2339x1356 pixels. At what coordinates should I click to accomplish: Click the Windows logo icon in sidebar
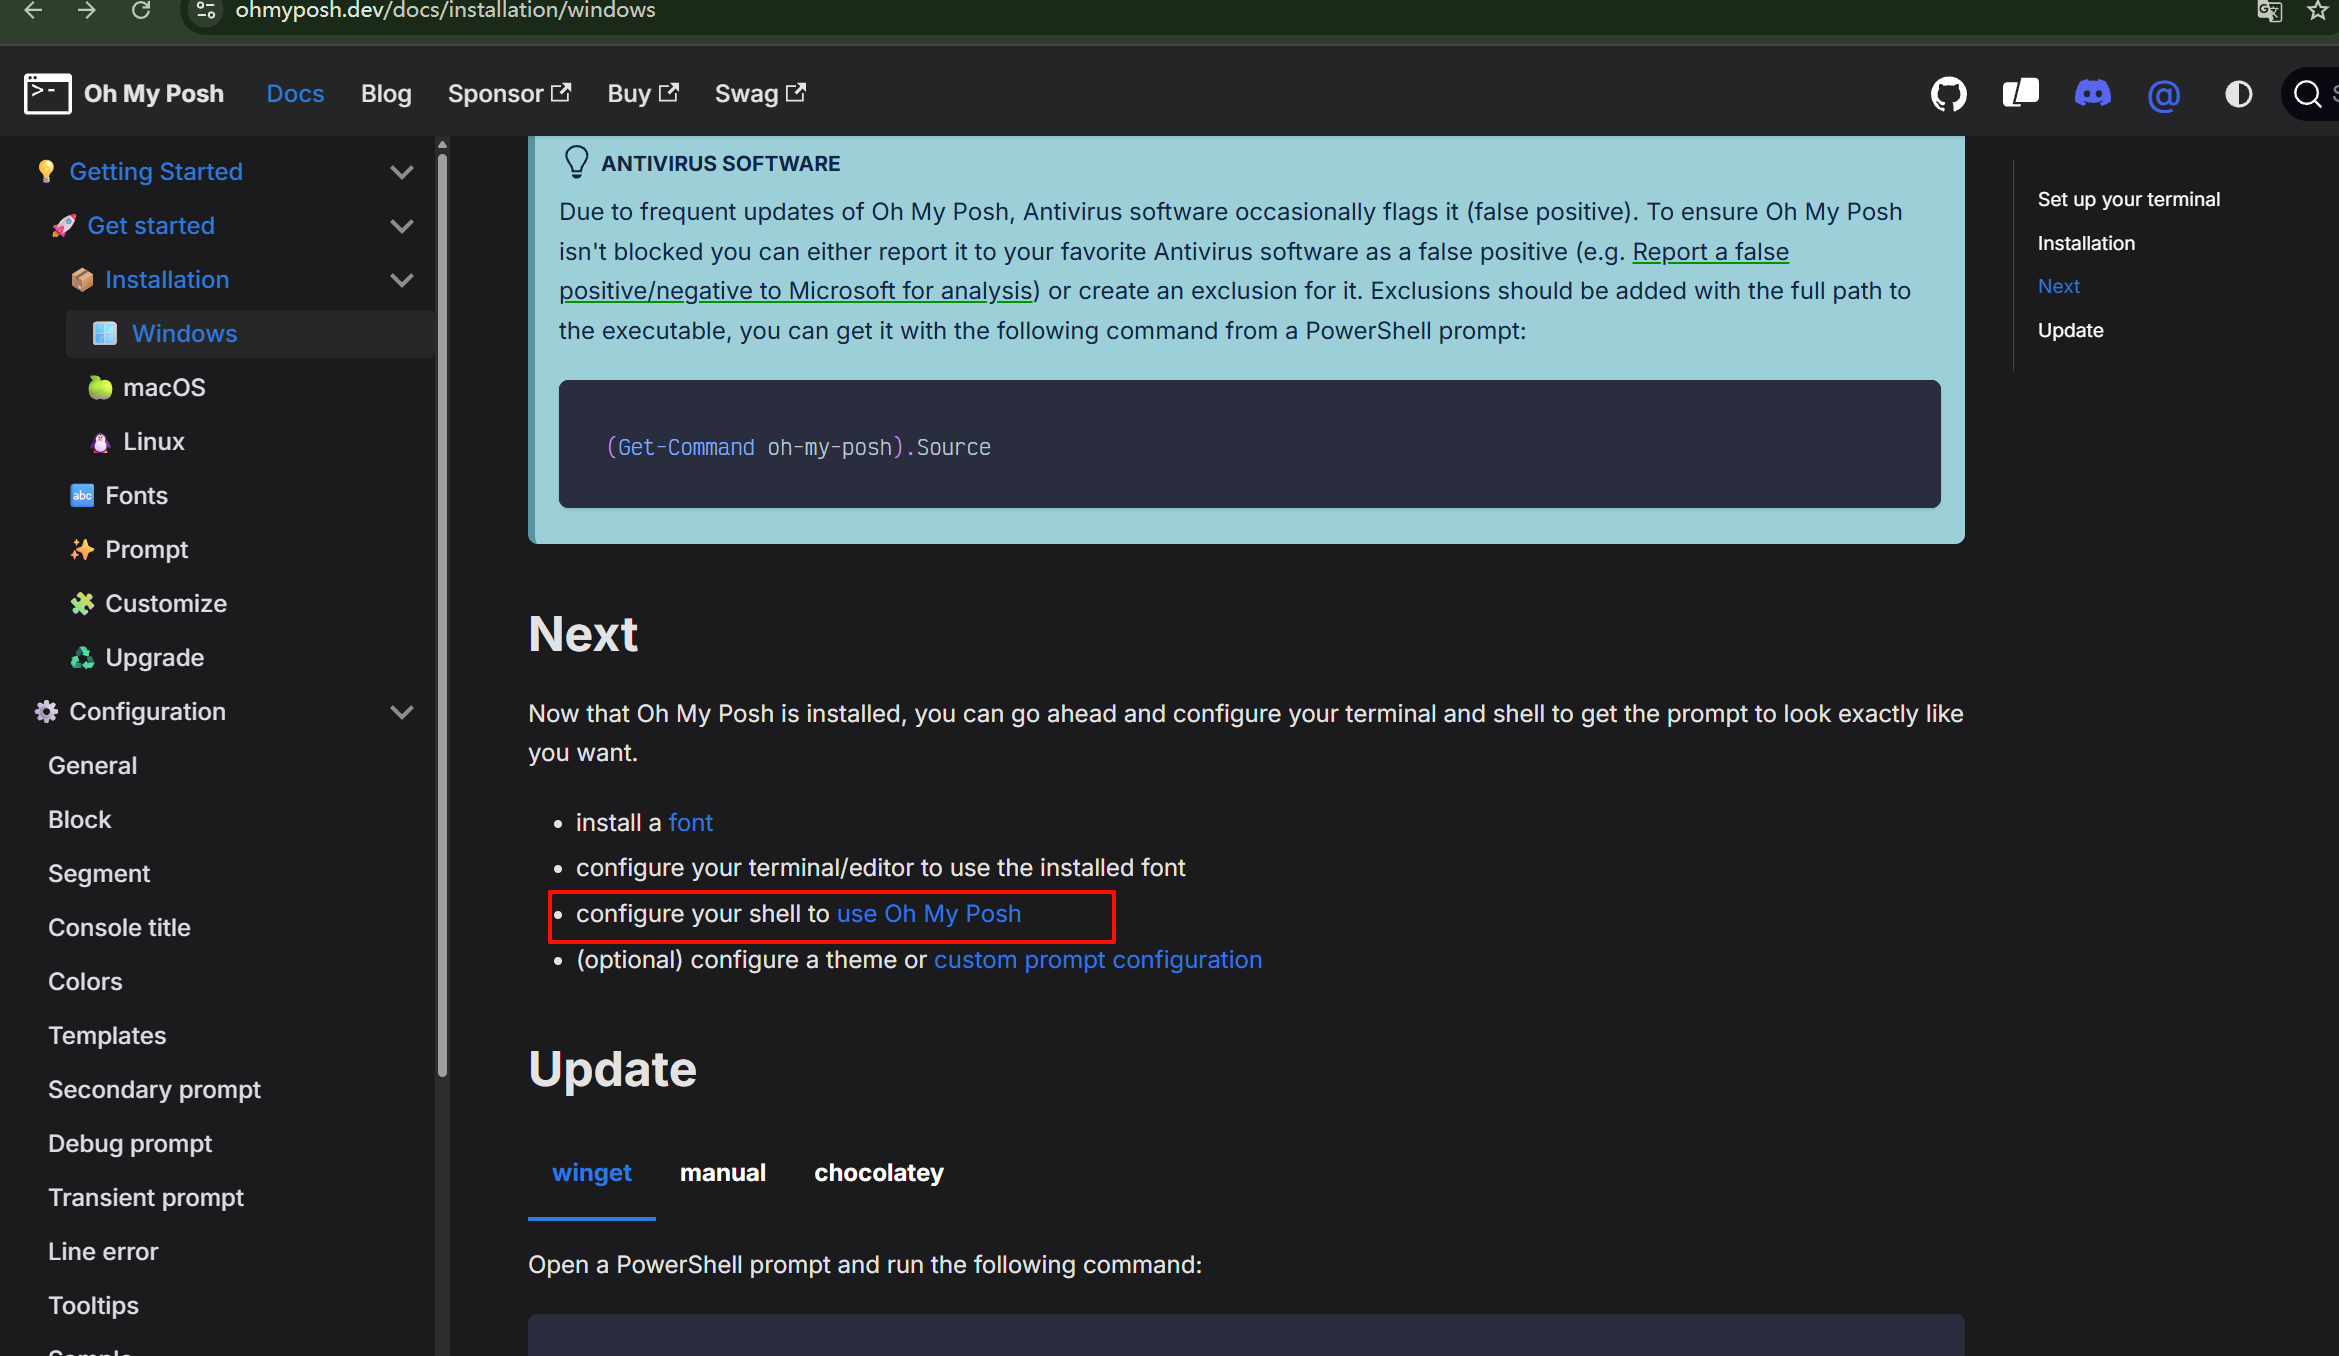[105, 333]
